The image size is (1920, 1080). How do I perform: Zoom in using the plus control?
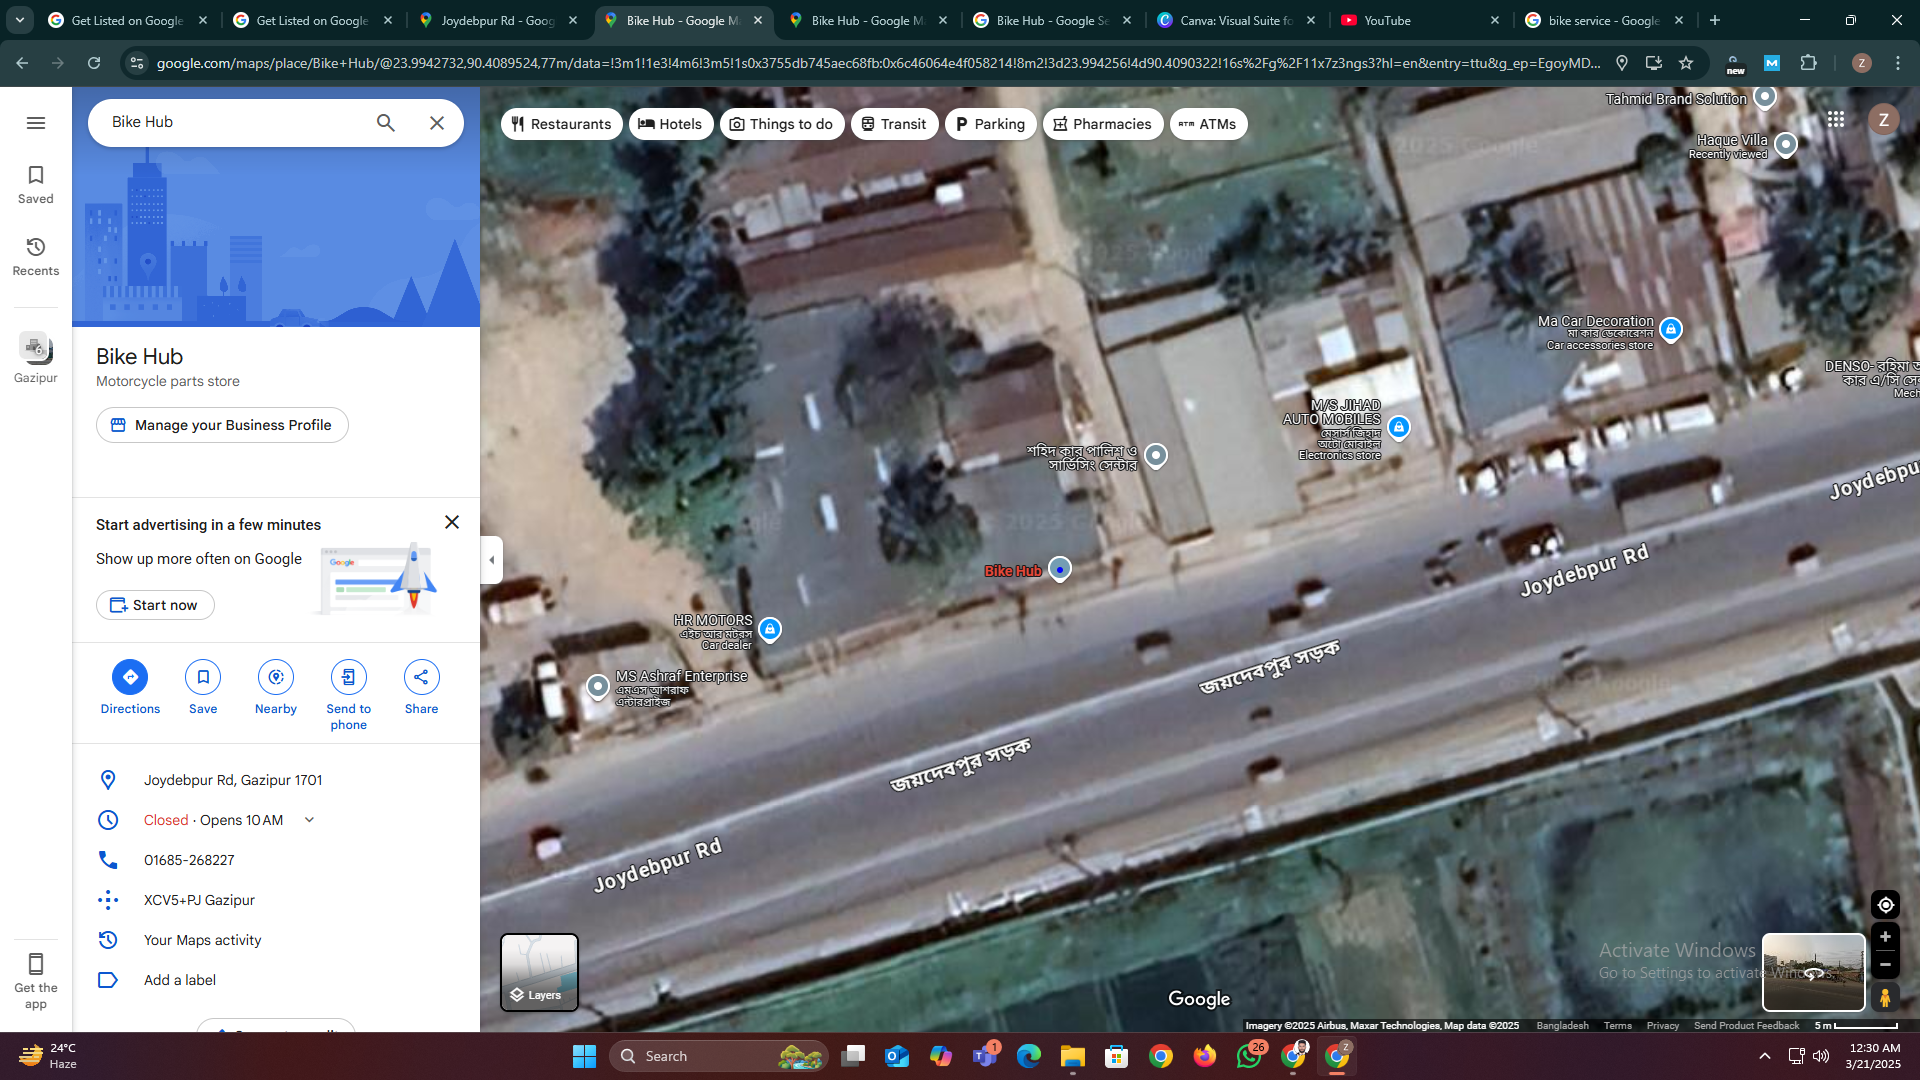click(x=1886, y=937)
